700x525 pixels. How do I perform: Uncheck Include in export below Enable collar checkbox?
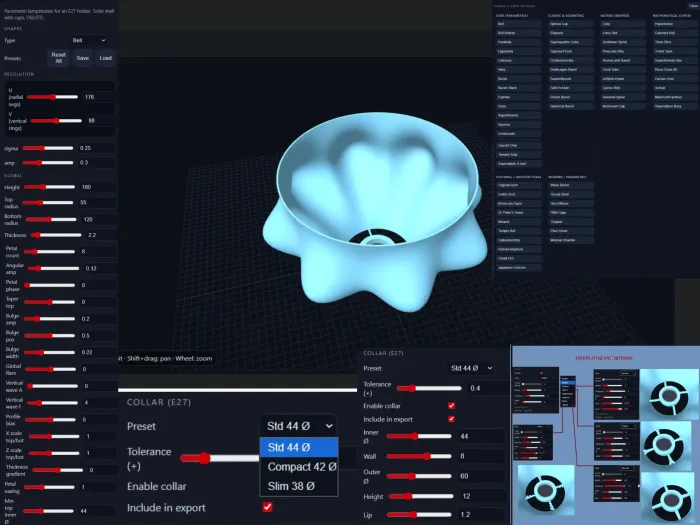[x=451, y=419]
